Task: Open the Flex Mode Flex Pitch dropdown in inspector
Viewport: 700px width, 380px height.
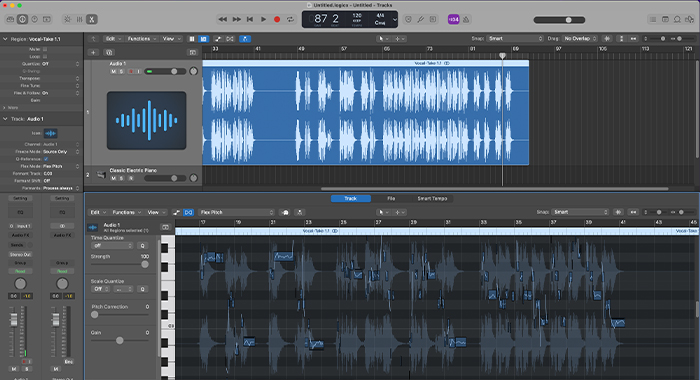Action: pyautogui.click(x=61, y=166)
